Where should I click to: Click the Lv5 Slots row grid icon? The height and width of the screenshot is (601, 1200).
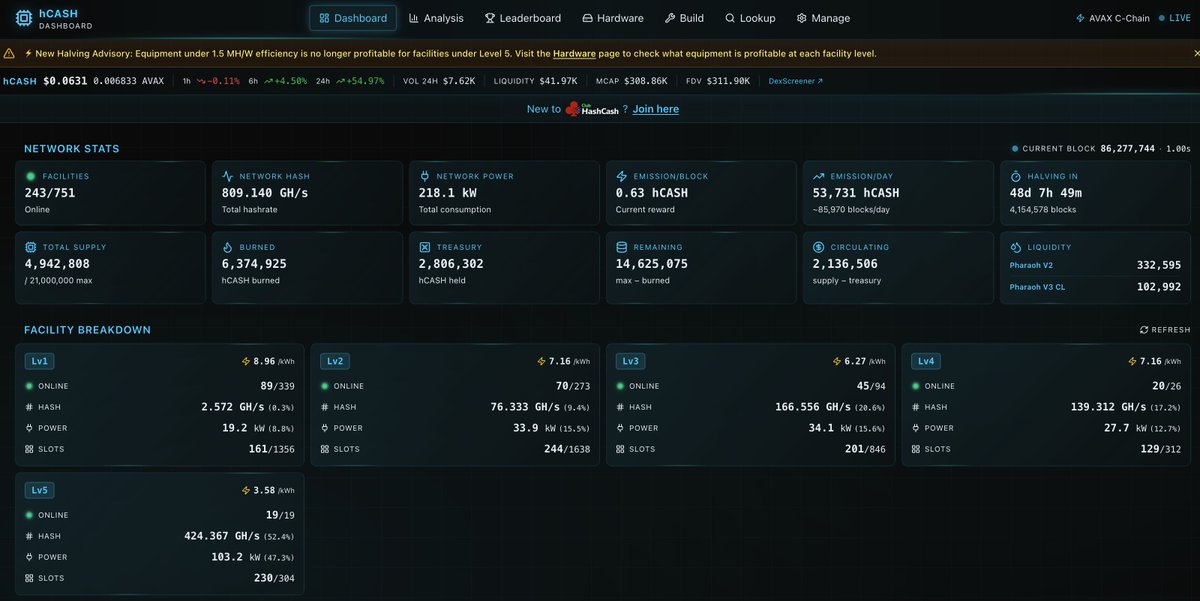click(28, 578)
